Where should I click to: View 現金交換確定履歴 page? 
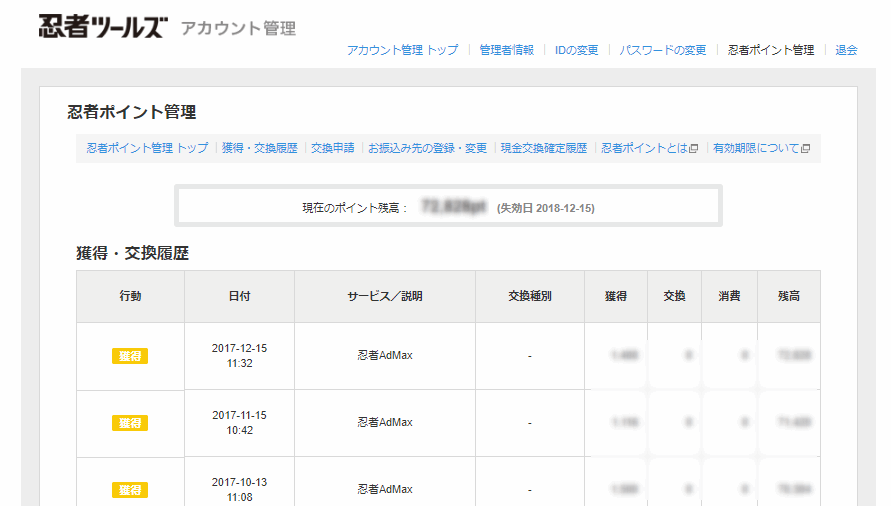(544, 148)
